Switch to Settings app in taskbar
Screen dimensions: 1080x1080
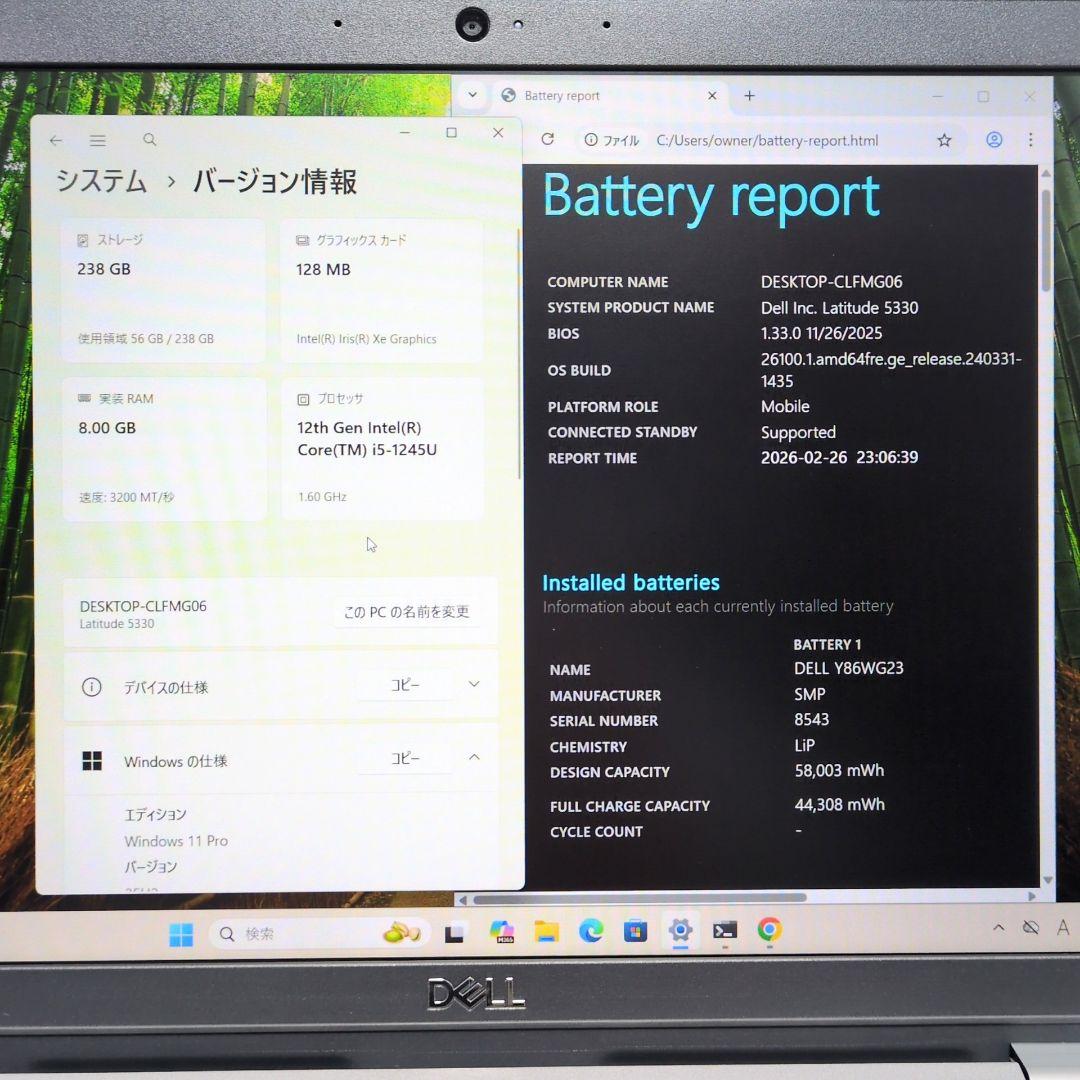(x=680, y=931)
